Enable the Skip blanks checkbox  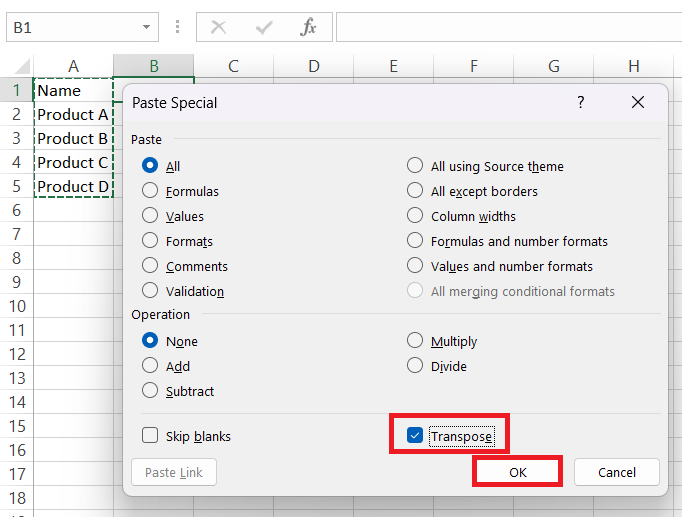(150, 435)
